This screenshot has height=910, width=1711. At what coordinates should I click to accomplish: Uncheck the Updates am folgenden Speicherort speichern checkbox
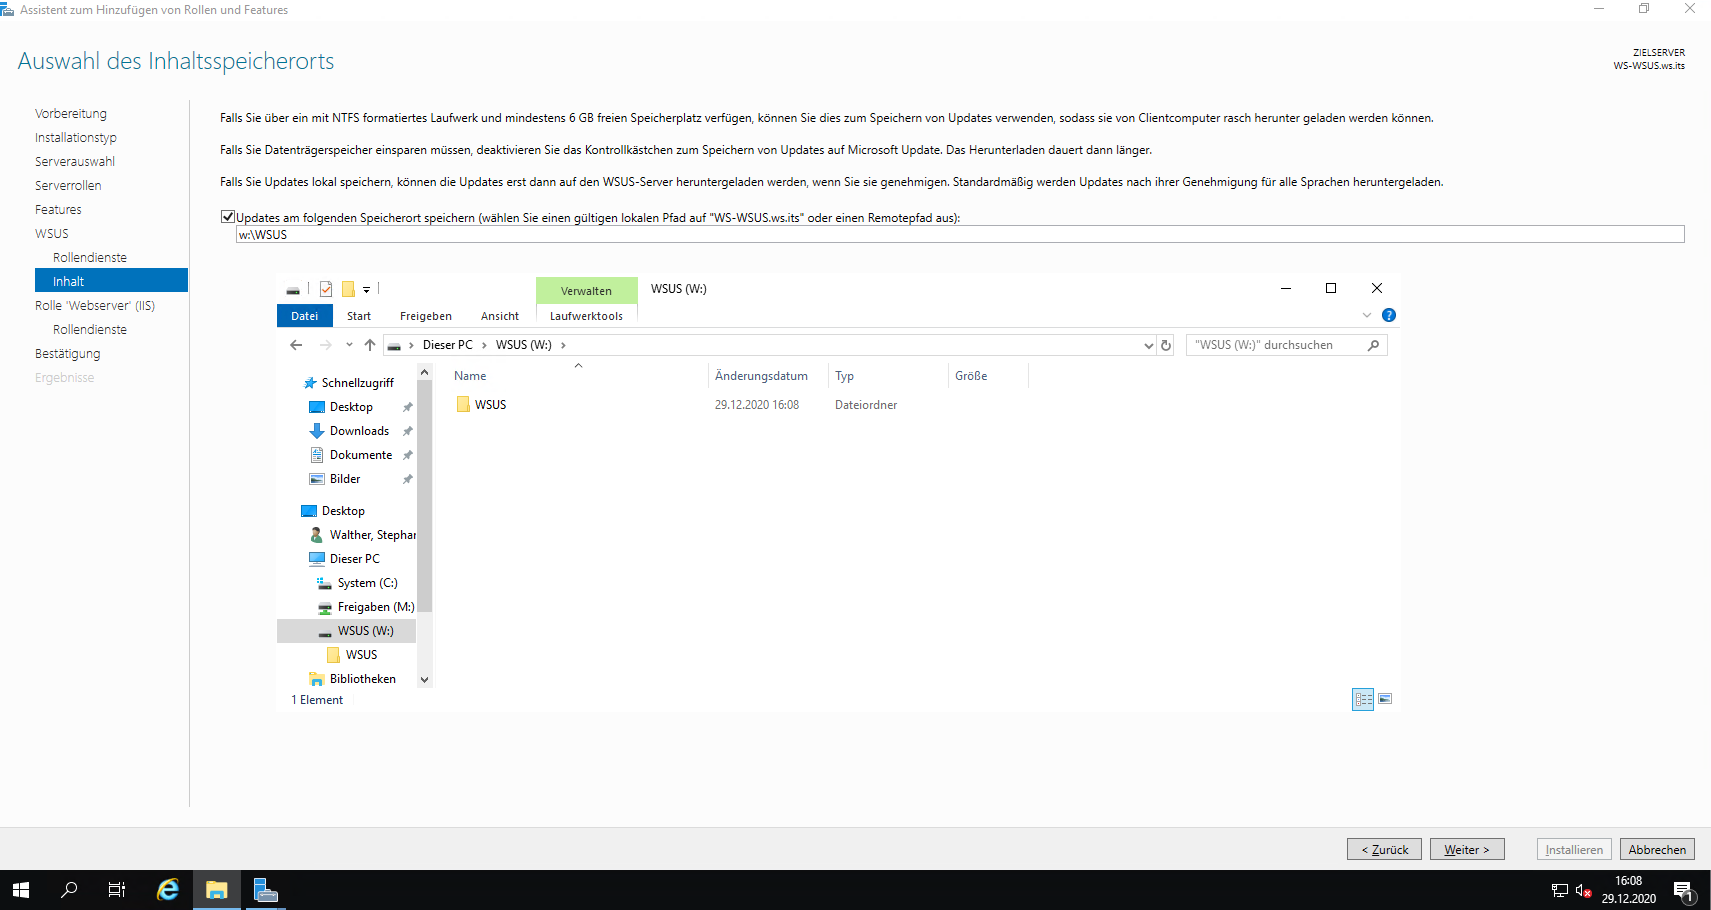[228, 217]
